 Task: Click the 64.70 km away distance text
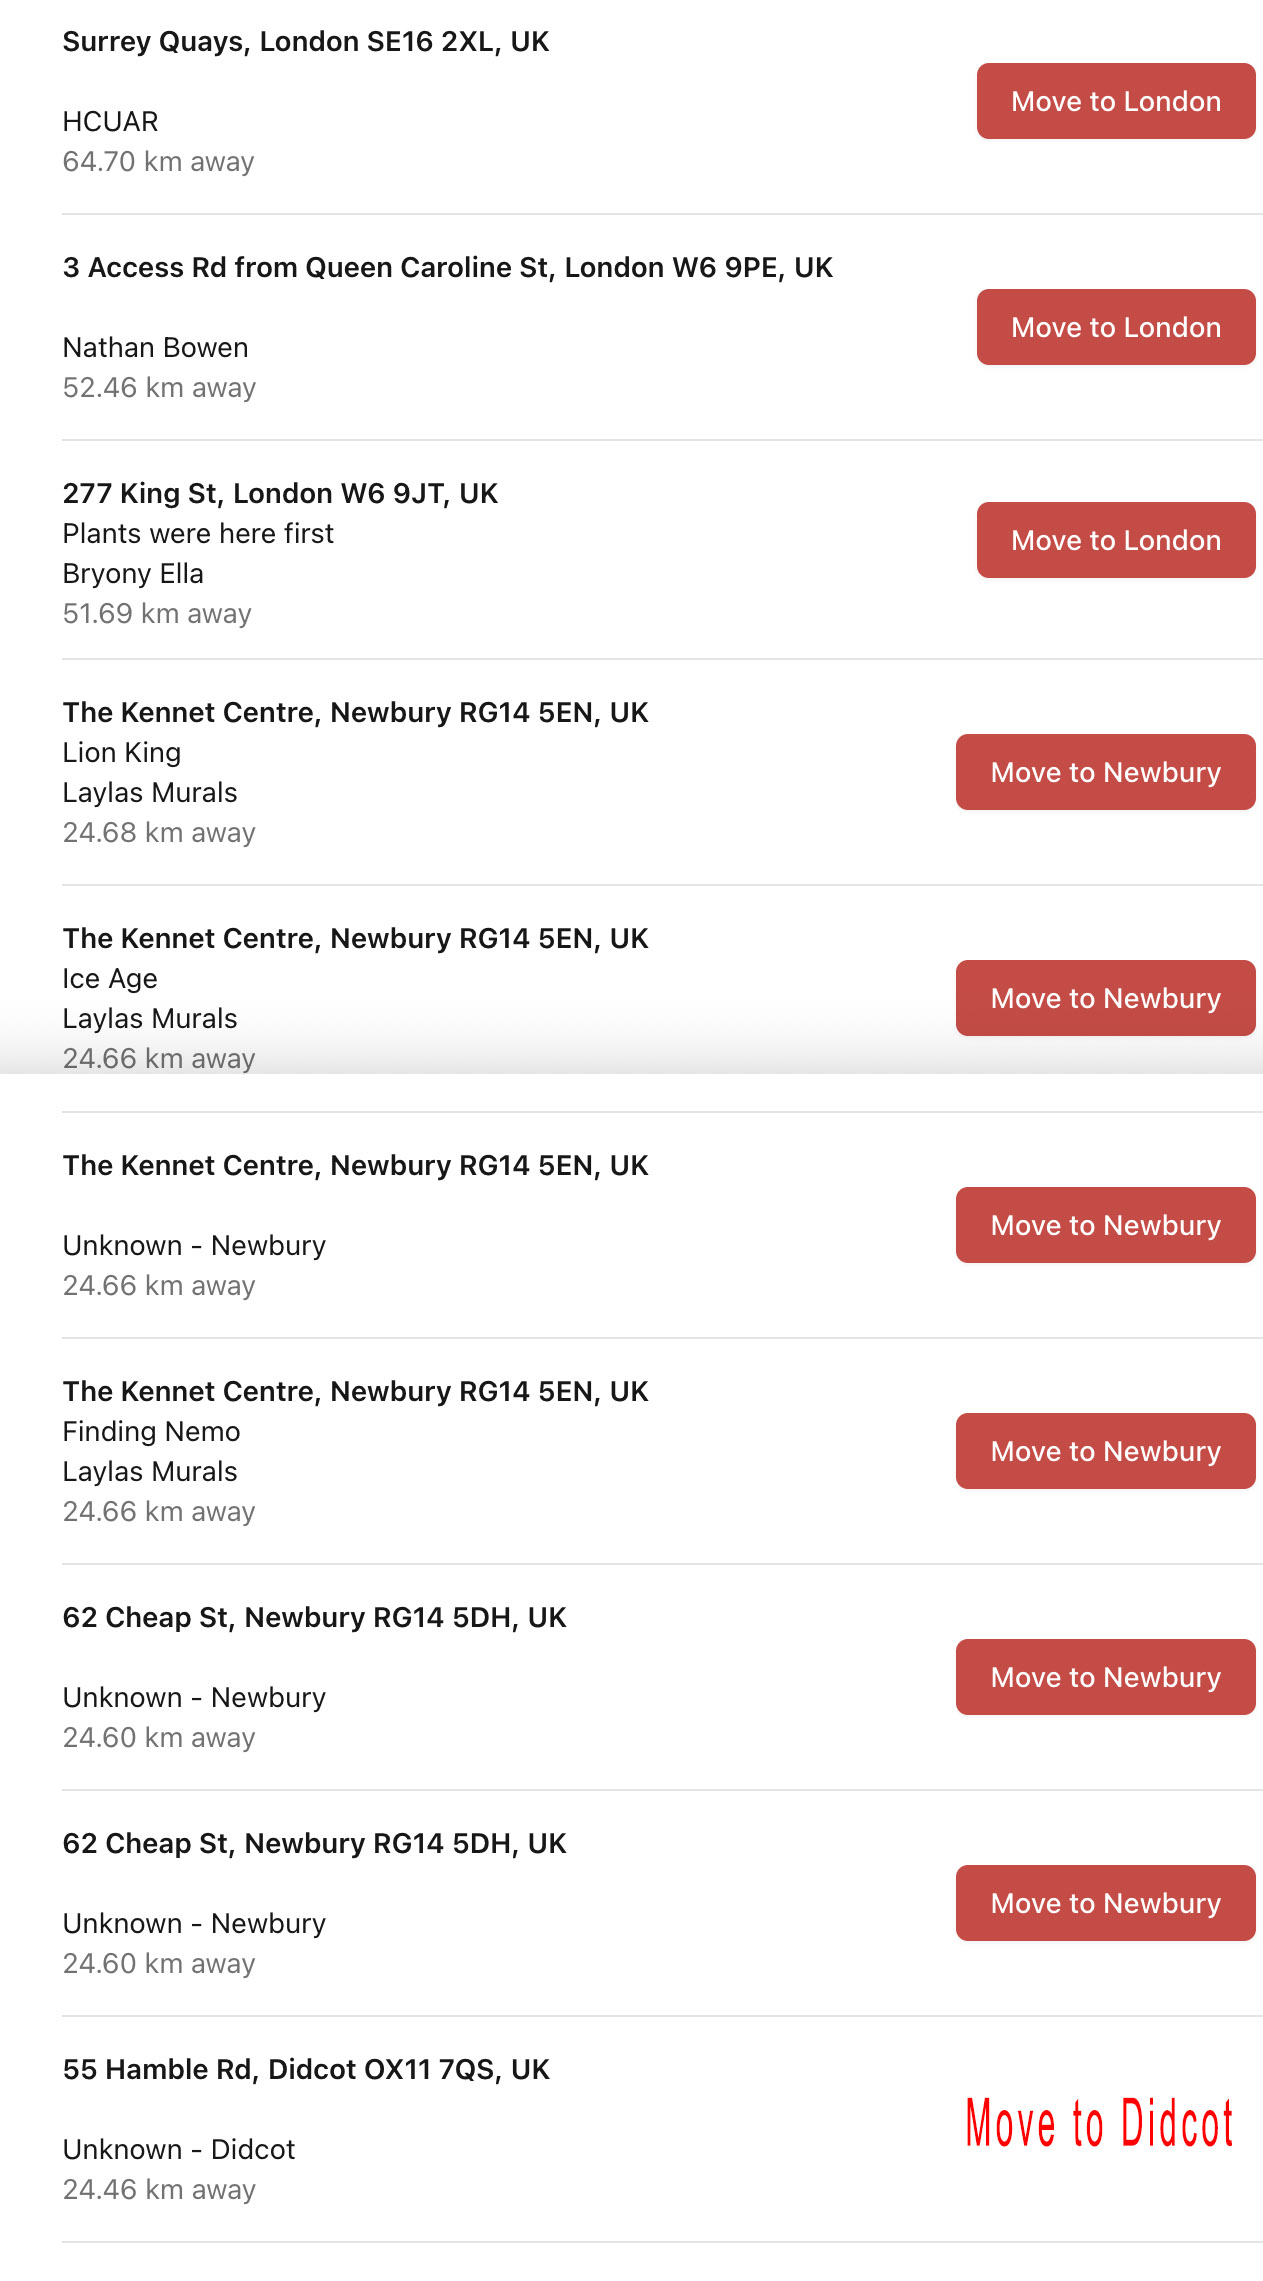[158, 162]
